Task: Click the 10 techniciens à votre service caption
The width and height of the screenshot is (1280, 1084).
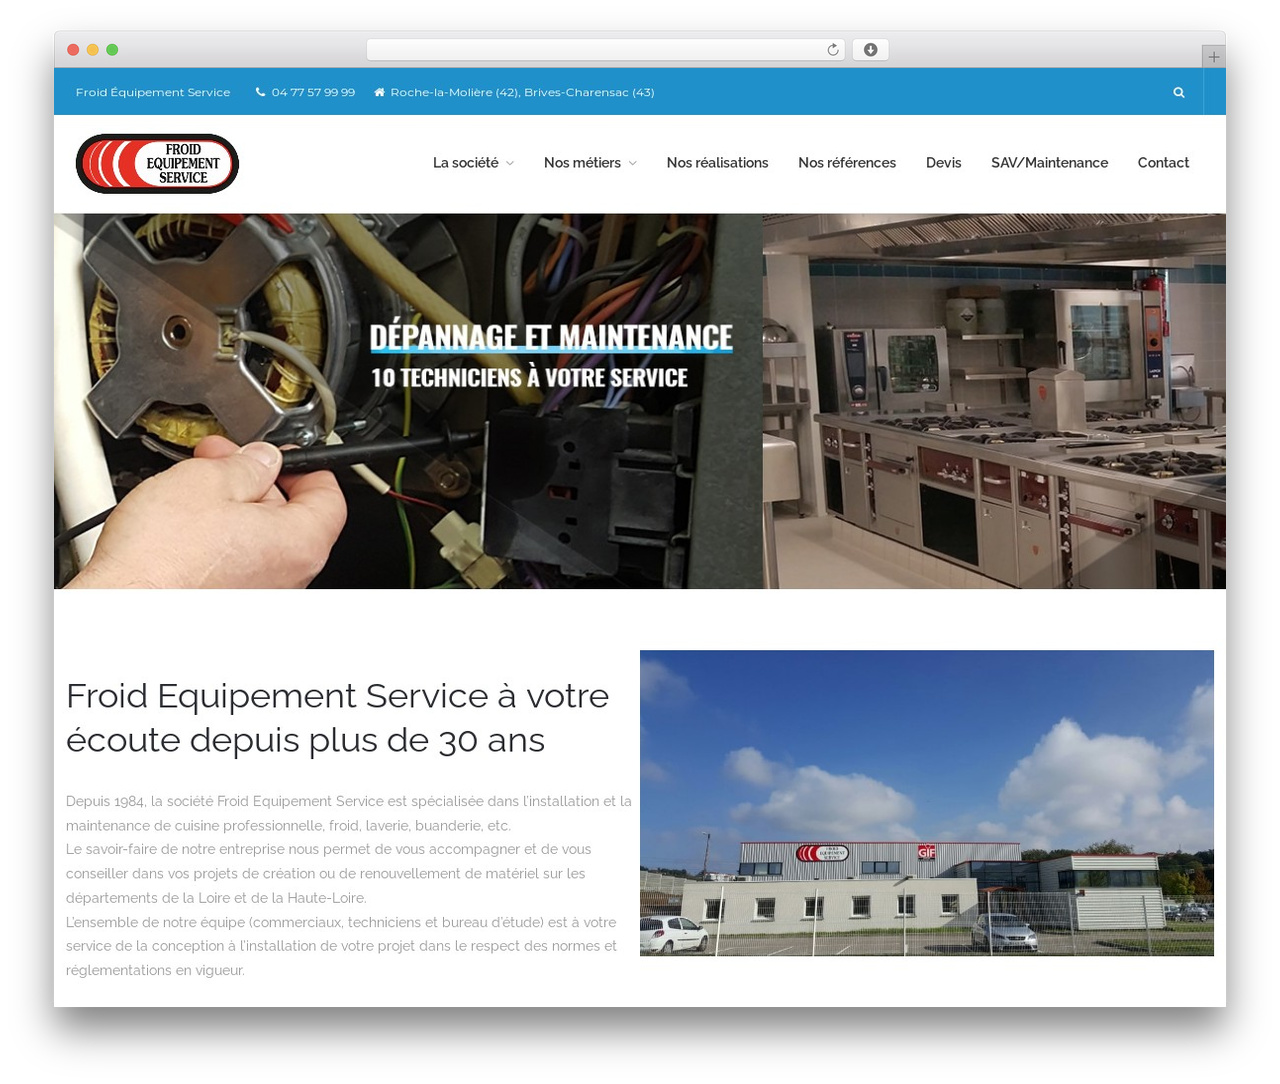Action: 529,378
